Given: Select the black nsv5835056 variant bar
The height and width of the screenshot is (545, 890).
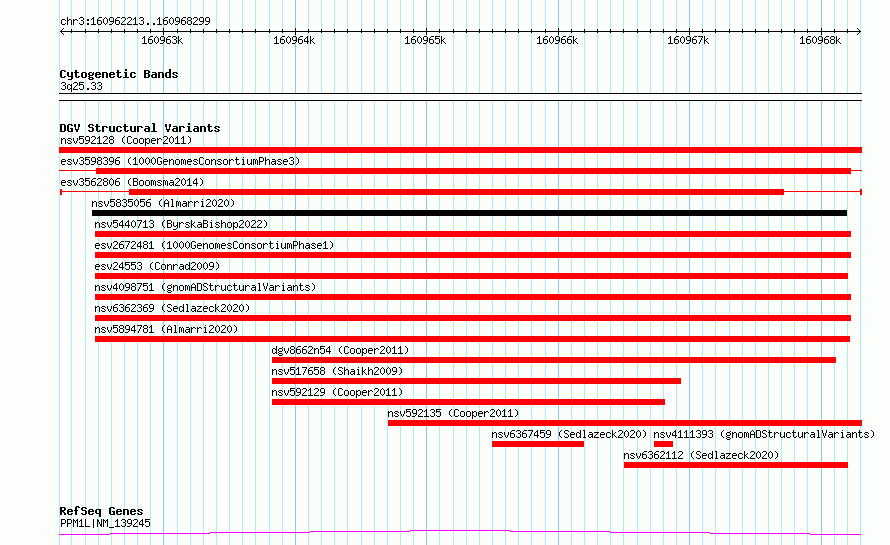Looking at the screenshot, I should tap(469, 213).
